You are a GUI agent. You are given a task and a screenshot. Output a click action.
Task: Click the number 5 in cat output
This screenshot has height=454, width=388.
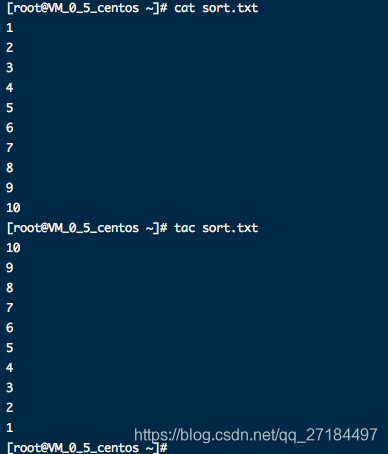pos(10,108)
